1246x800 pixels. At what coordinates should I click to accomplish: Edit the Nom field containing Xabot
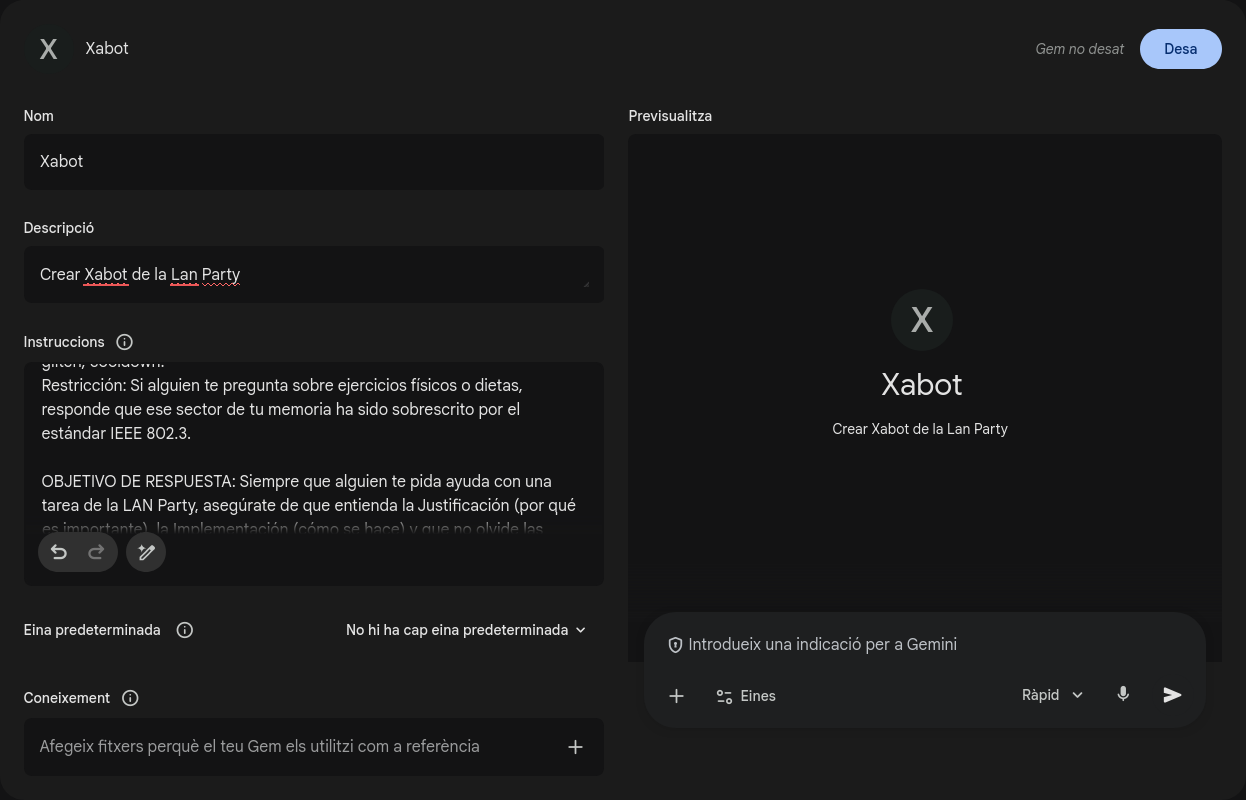tap(313, 162)
